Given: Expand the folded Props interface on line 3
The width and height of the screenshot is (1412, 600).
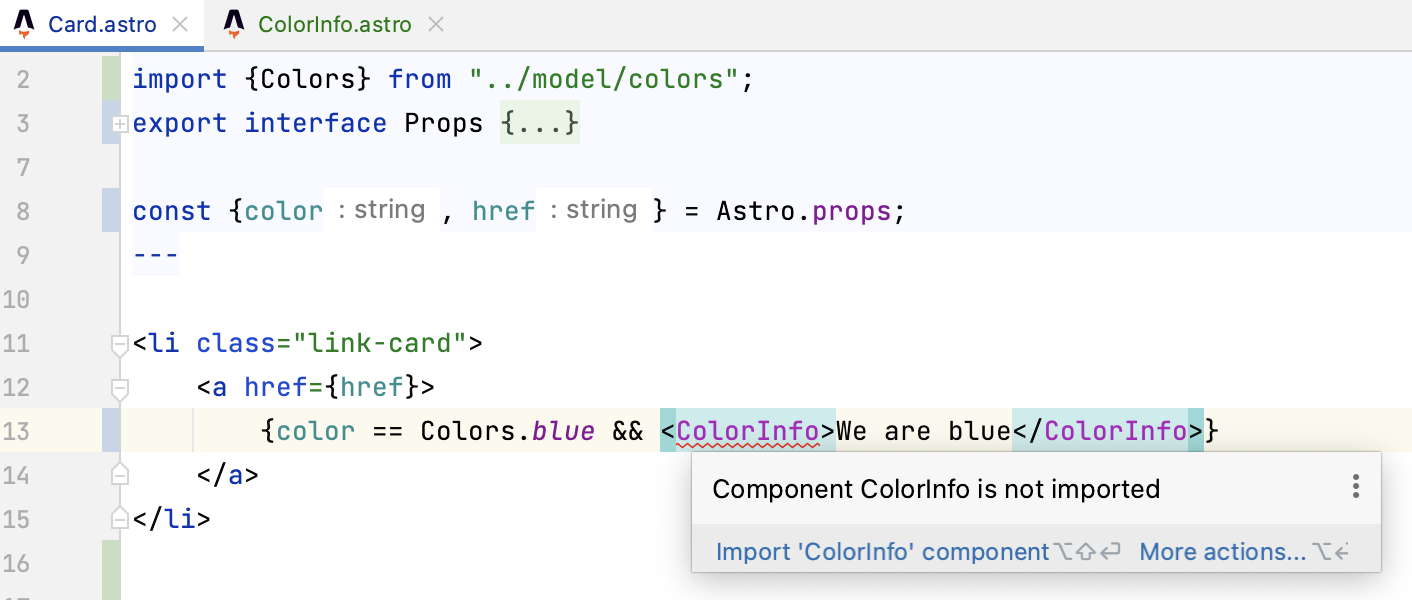Looking at the screenshot, I should coord(120,124).
